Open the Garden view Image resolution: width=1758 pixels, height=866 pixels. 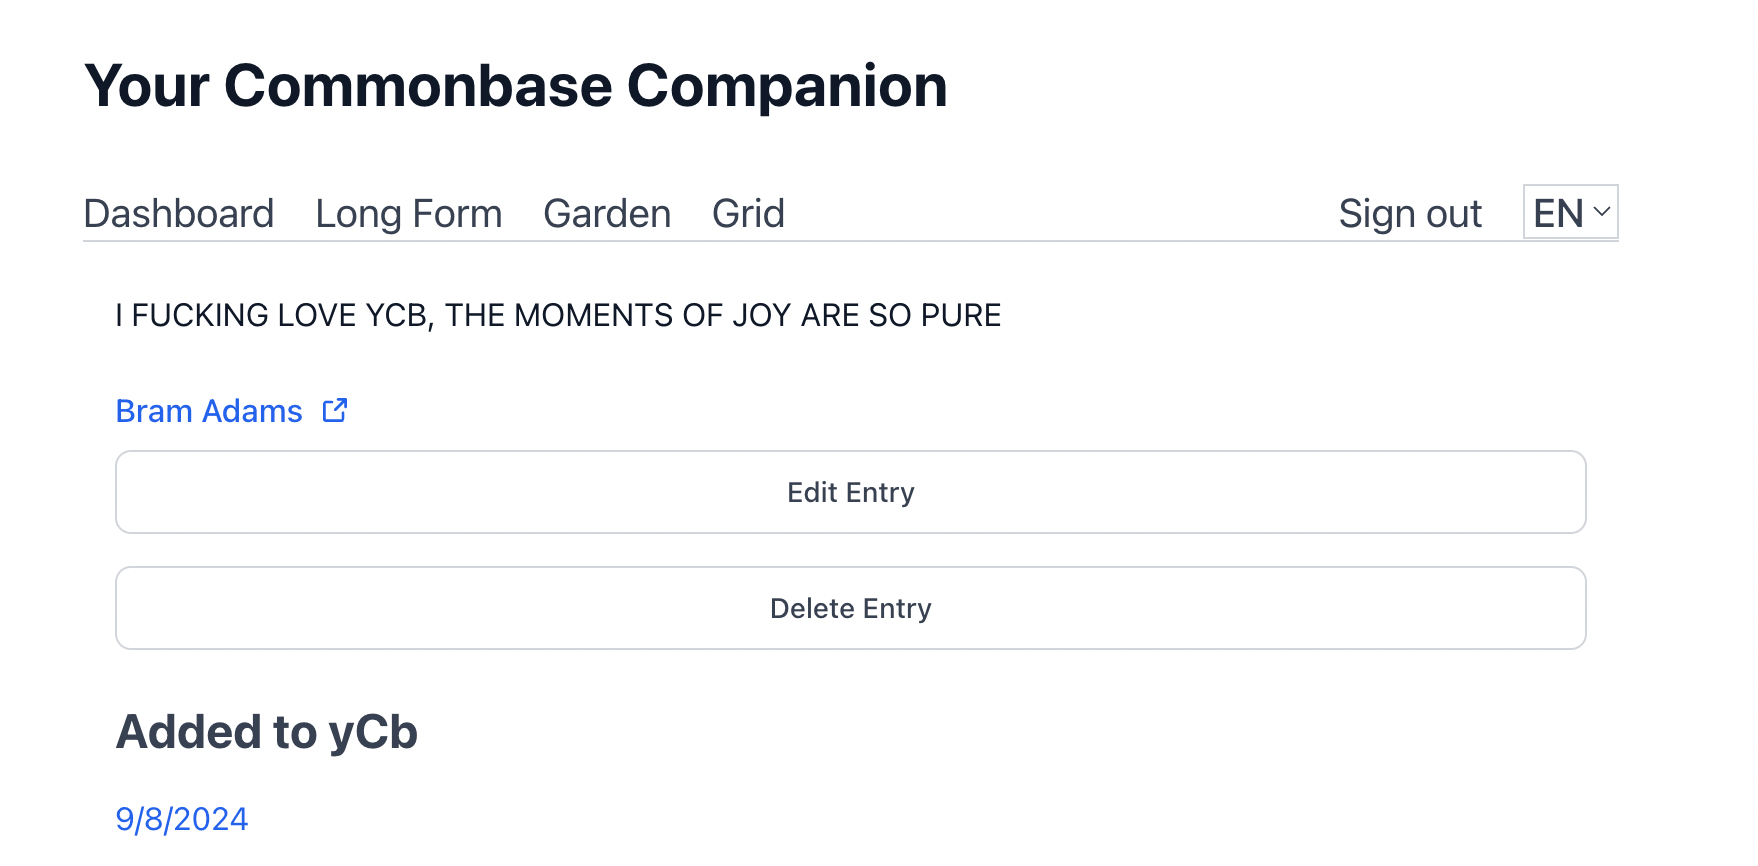(607, 214)
